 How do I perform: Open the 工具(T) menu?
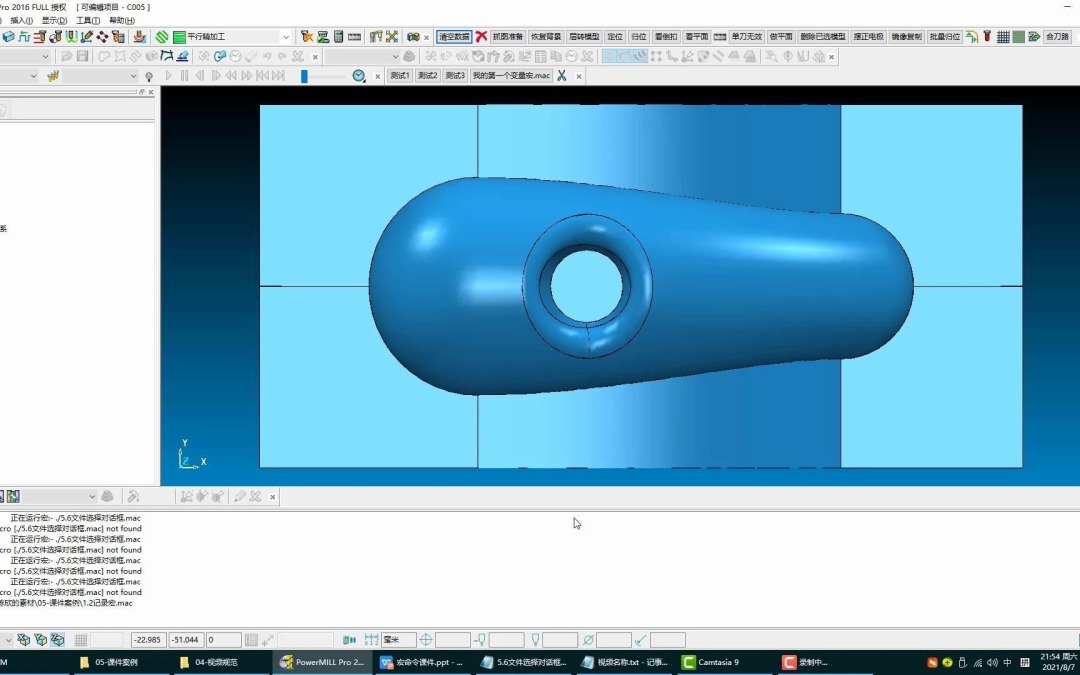(x=88, y=21)
